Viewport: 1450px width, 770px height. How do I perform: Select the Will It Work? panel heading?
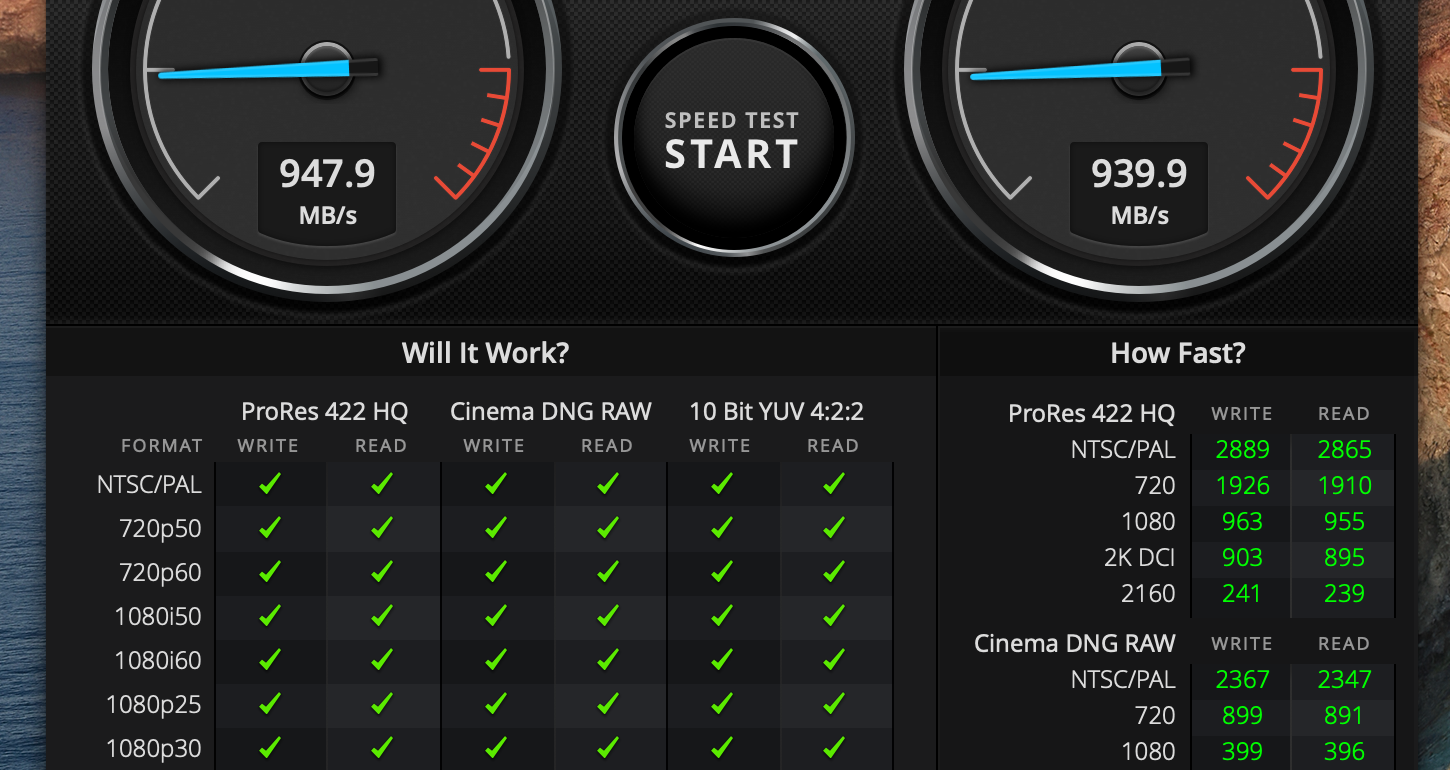click(486, 353)
